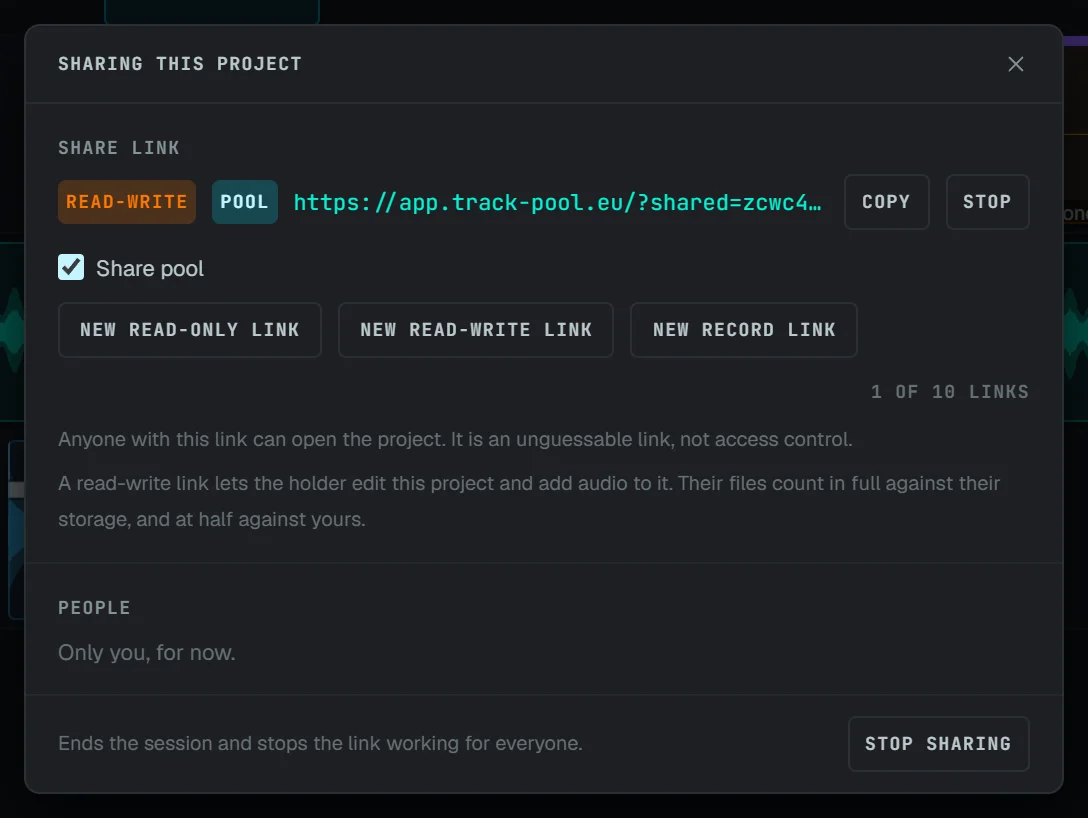
Task: Create a new read-only link
Action: click(x=189, y=330)
